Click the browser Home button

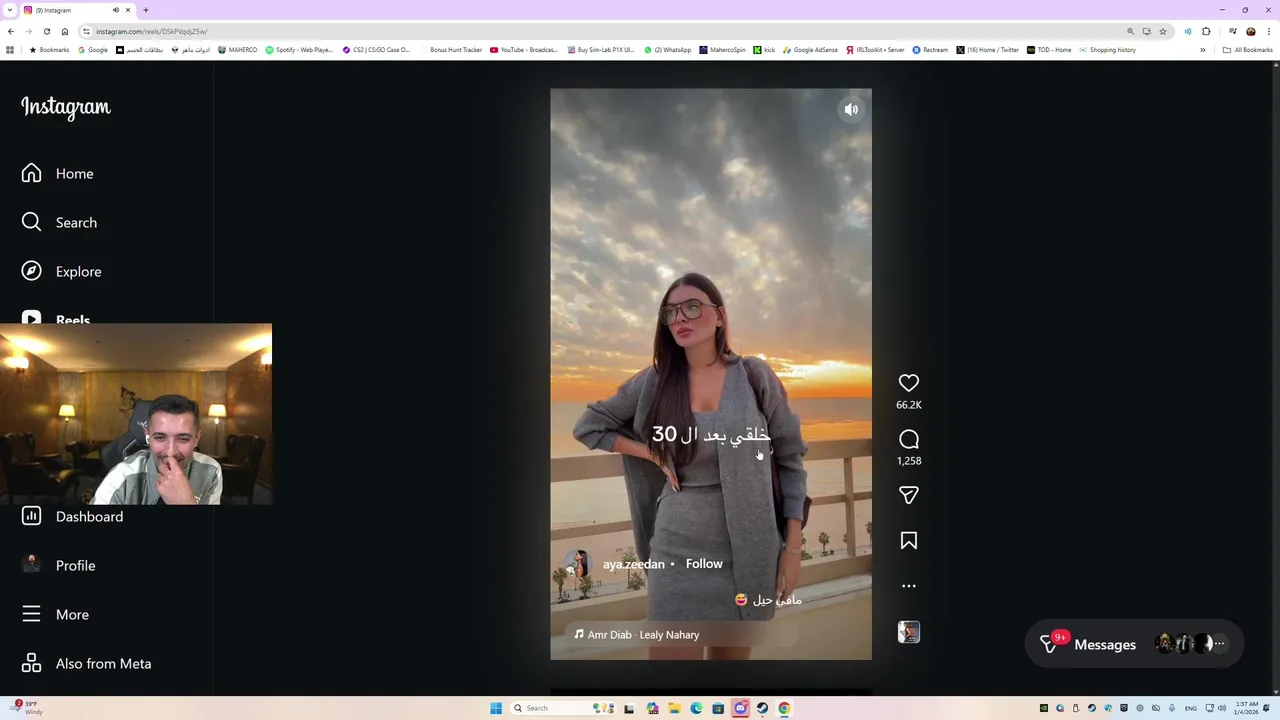pyautogui.click(x=64, y=31)
